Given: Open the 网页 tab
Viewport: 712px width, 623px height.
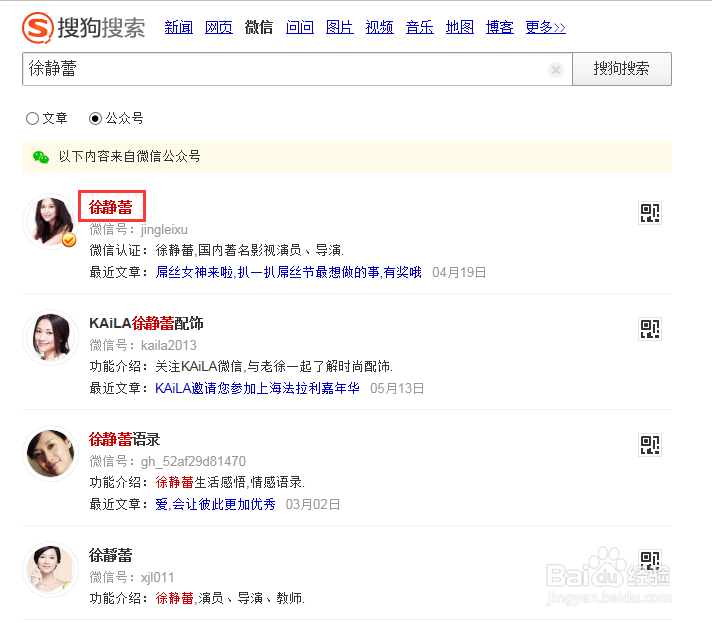Looking at the screenshot, I should (x=218, y=27).
